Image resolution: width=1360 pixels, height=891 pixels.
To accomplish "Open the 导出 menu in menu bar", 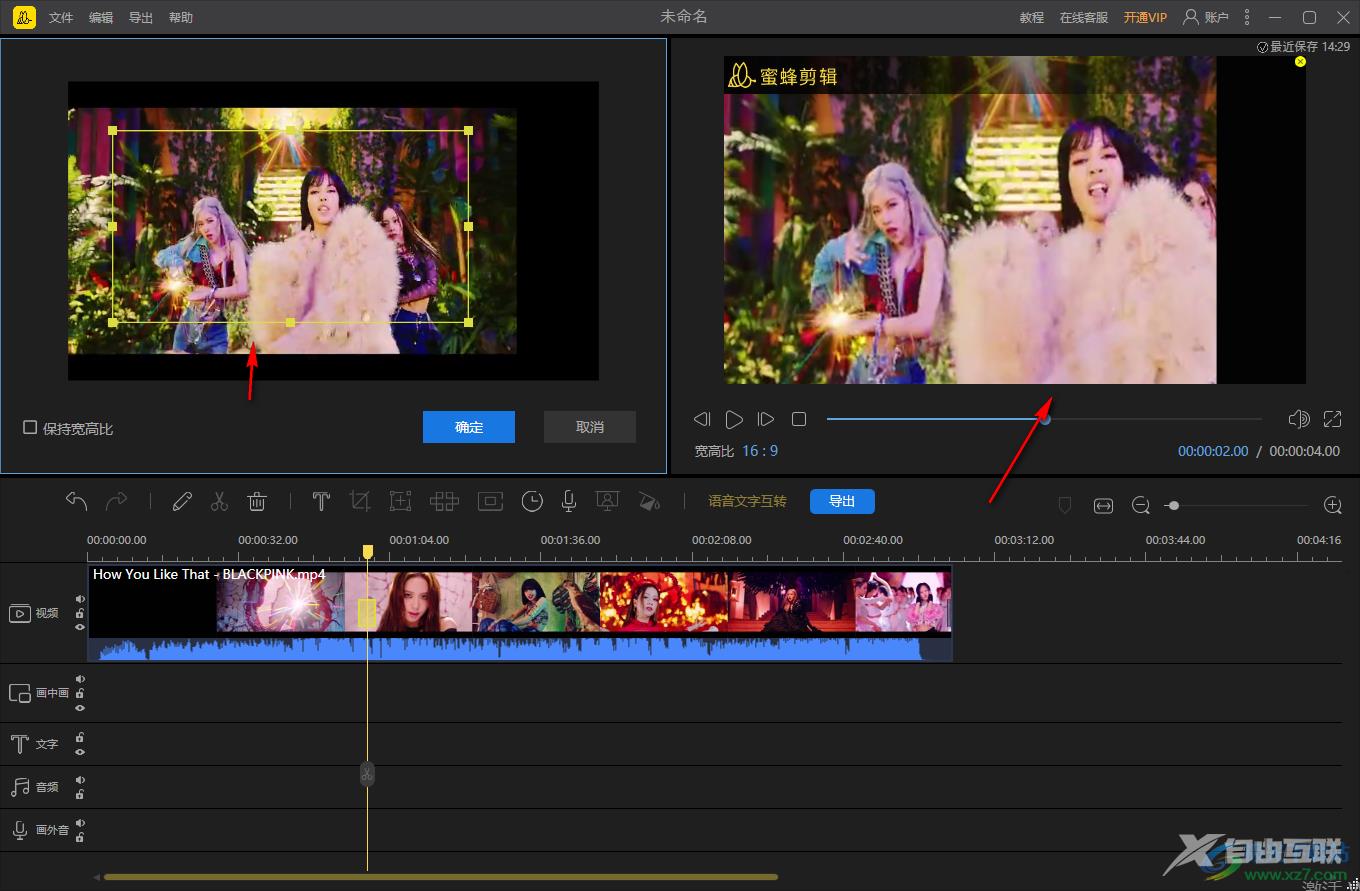I will pyautogui.click(x=141, y=18).
